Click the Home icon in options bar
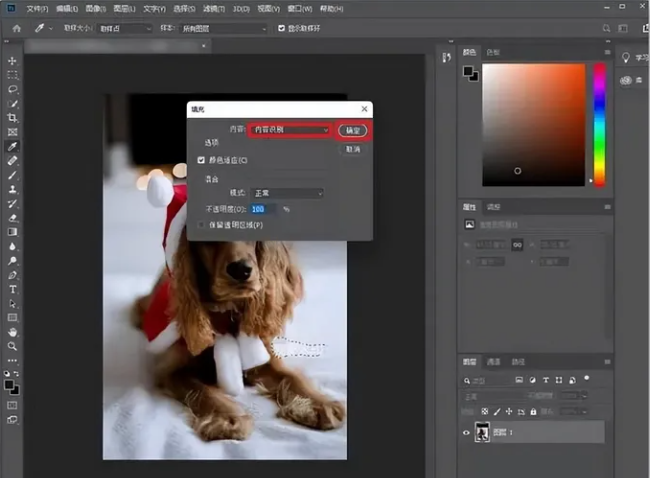The image size is (650, 479). point(16,29)
